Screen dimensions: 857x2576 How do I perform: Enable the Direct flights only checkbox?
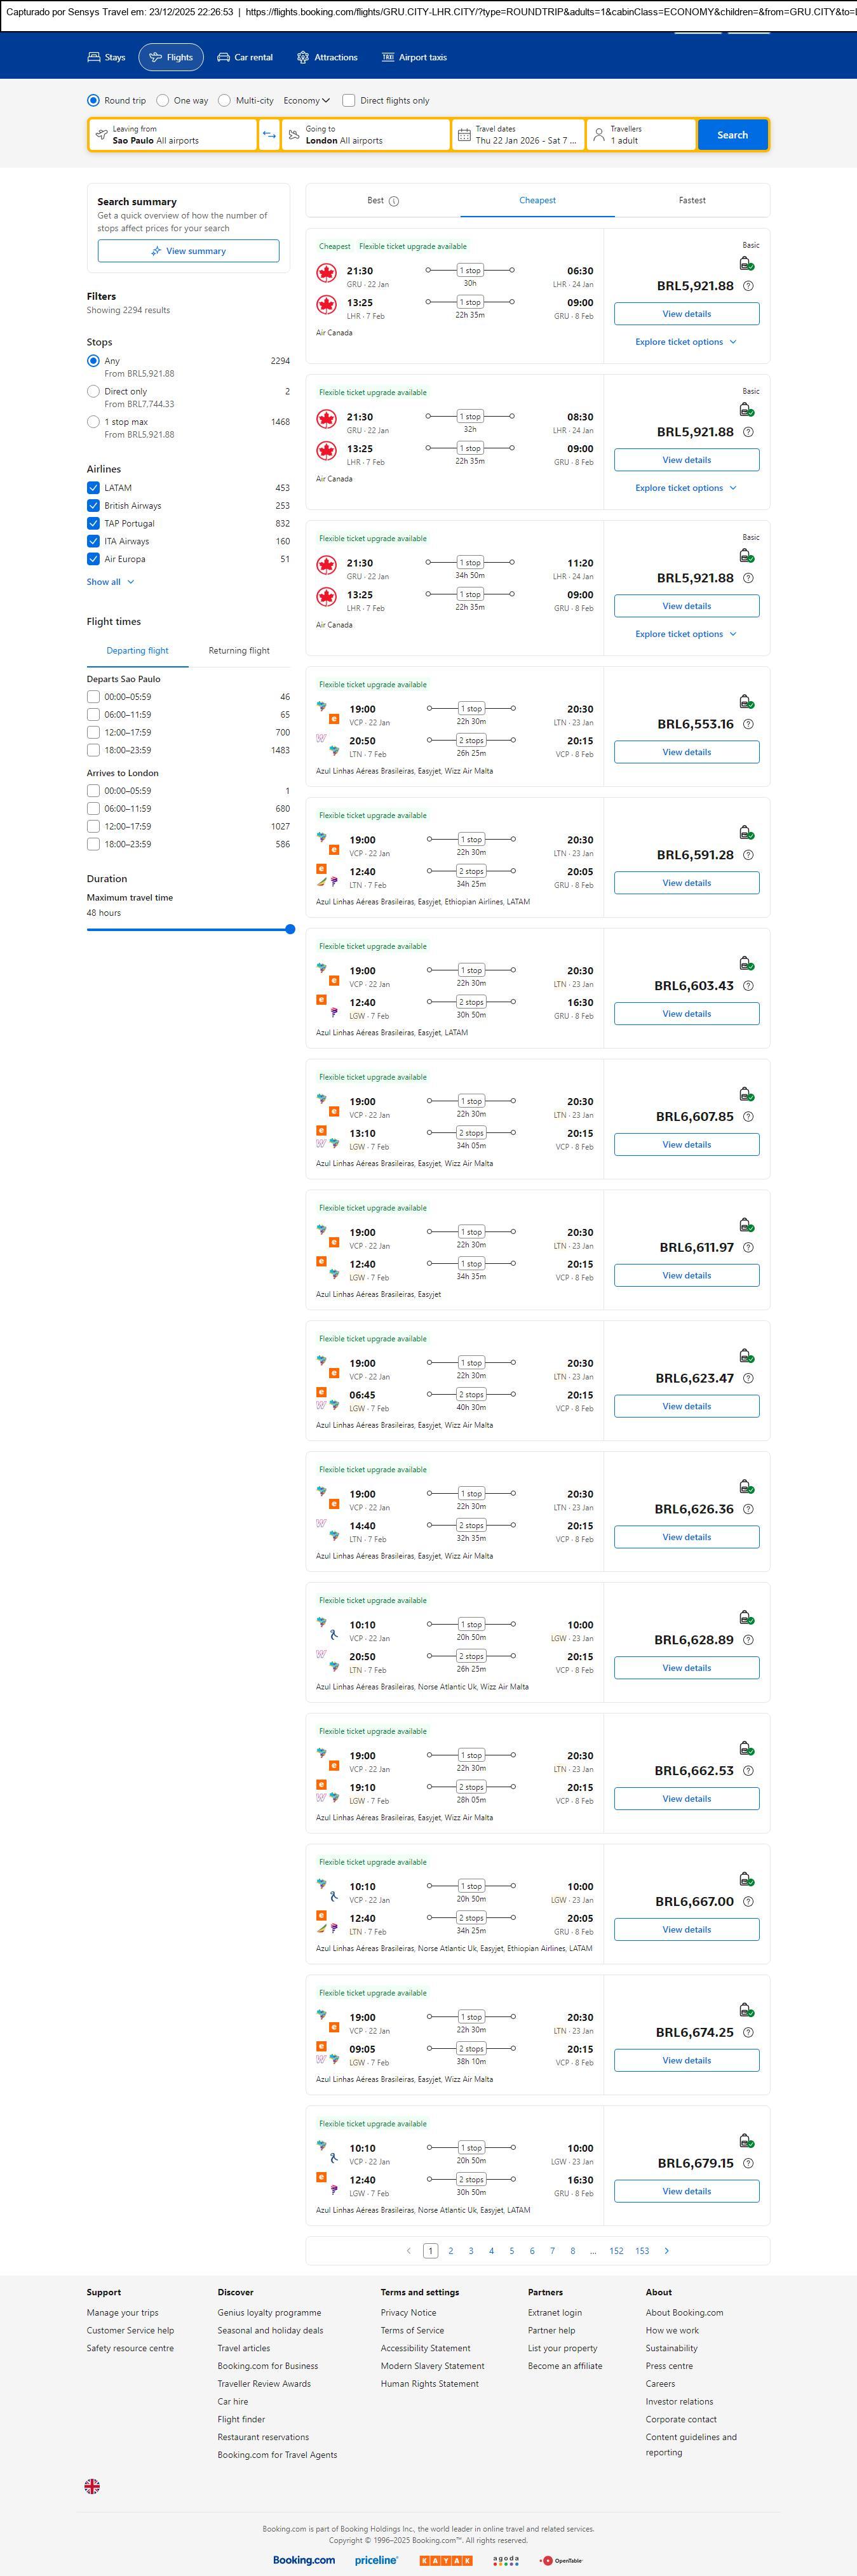tap(349, 101)
